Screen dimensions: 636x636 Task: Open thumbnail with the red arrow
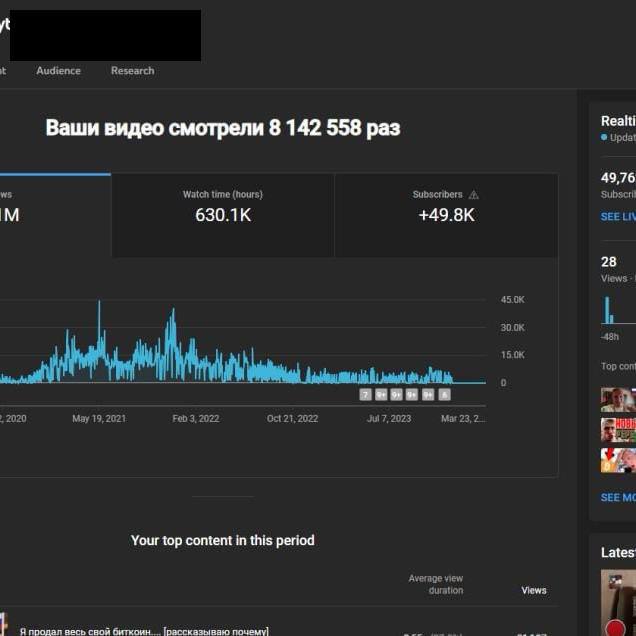coord(618,460)
